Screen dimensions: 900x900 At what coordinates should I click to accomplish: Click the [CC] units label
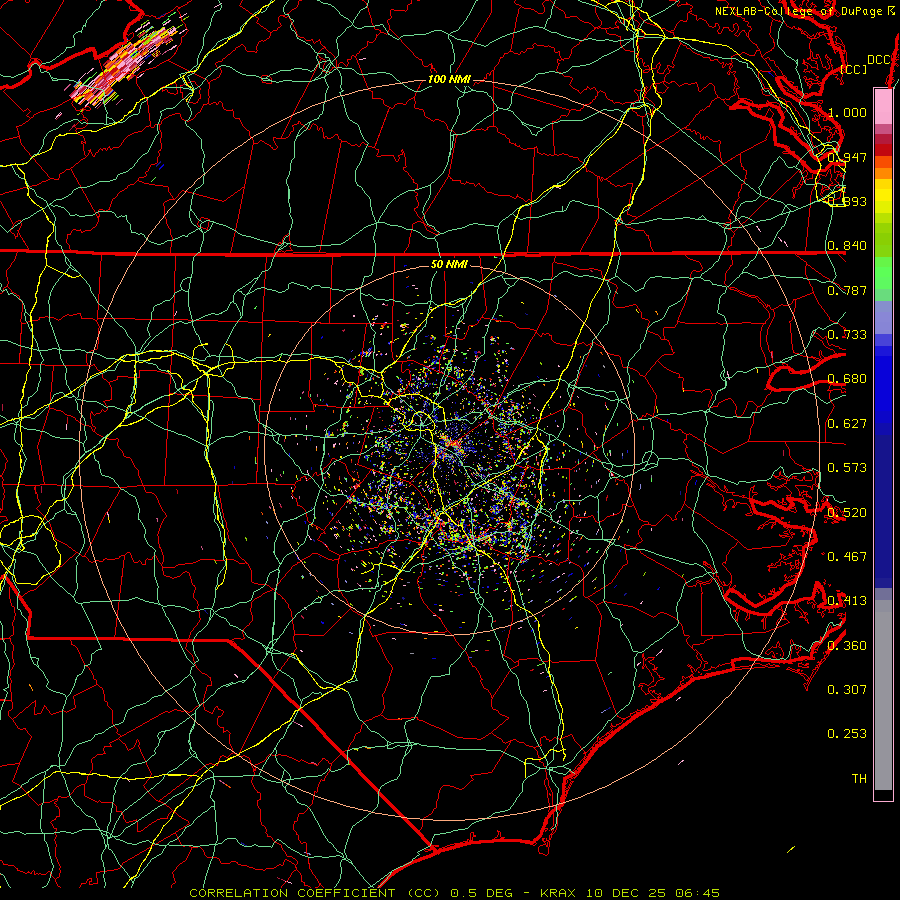click(x=853, y=69)
